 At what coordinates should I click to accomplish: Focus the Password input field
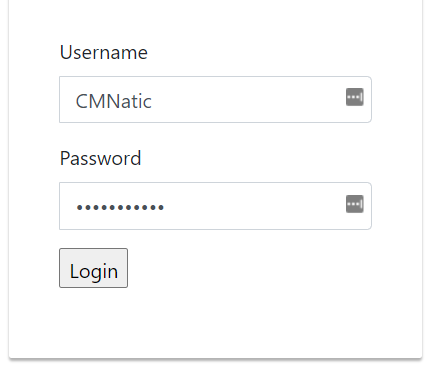pos(215,206)
